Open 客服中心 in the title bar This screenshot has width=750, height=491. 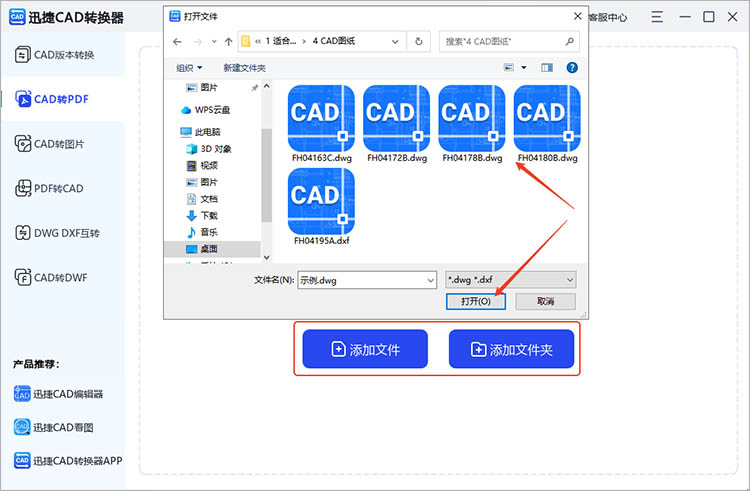point(608,18)
